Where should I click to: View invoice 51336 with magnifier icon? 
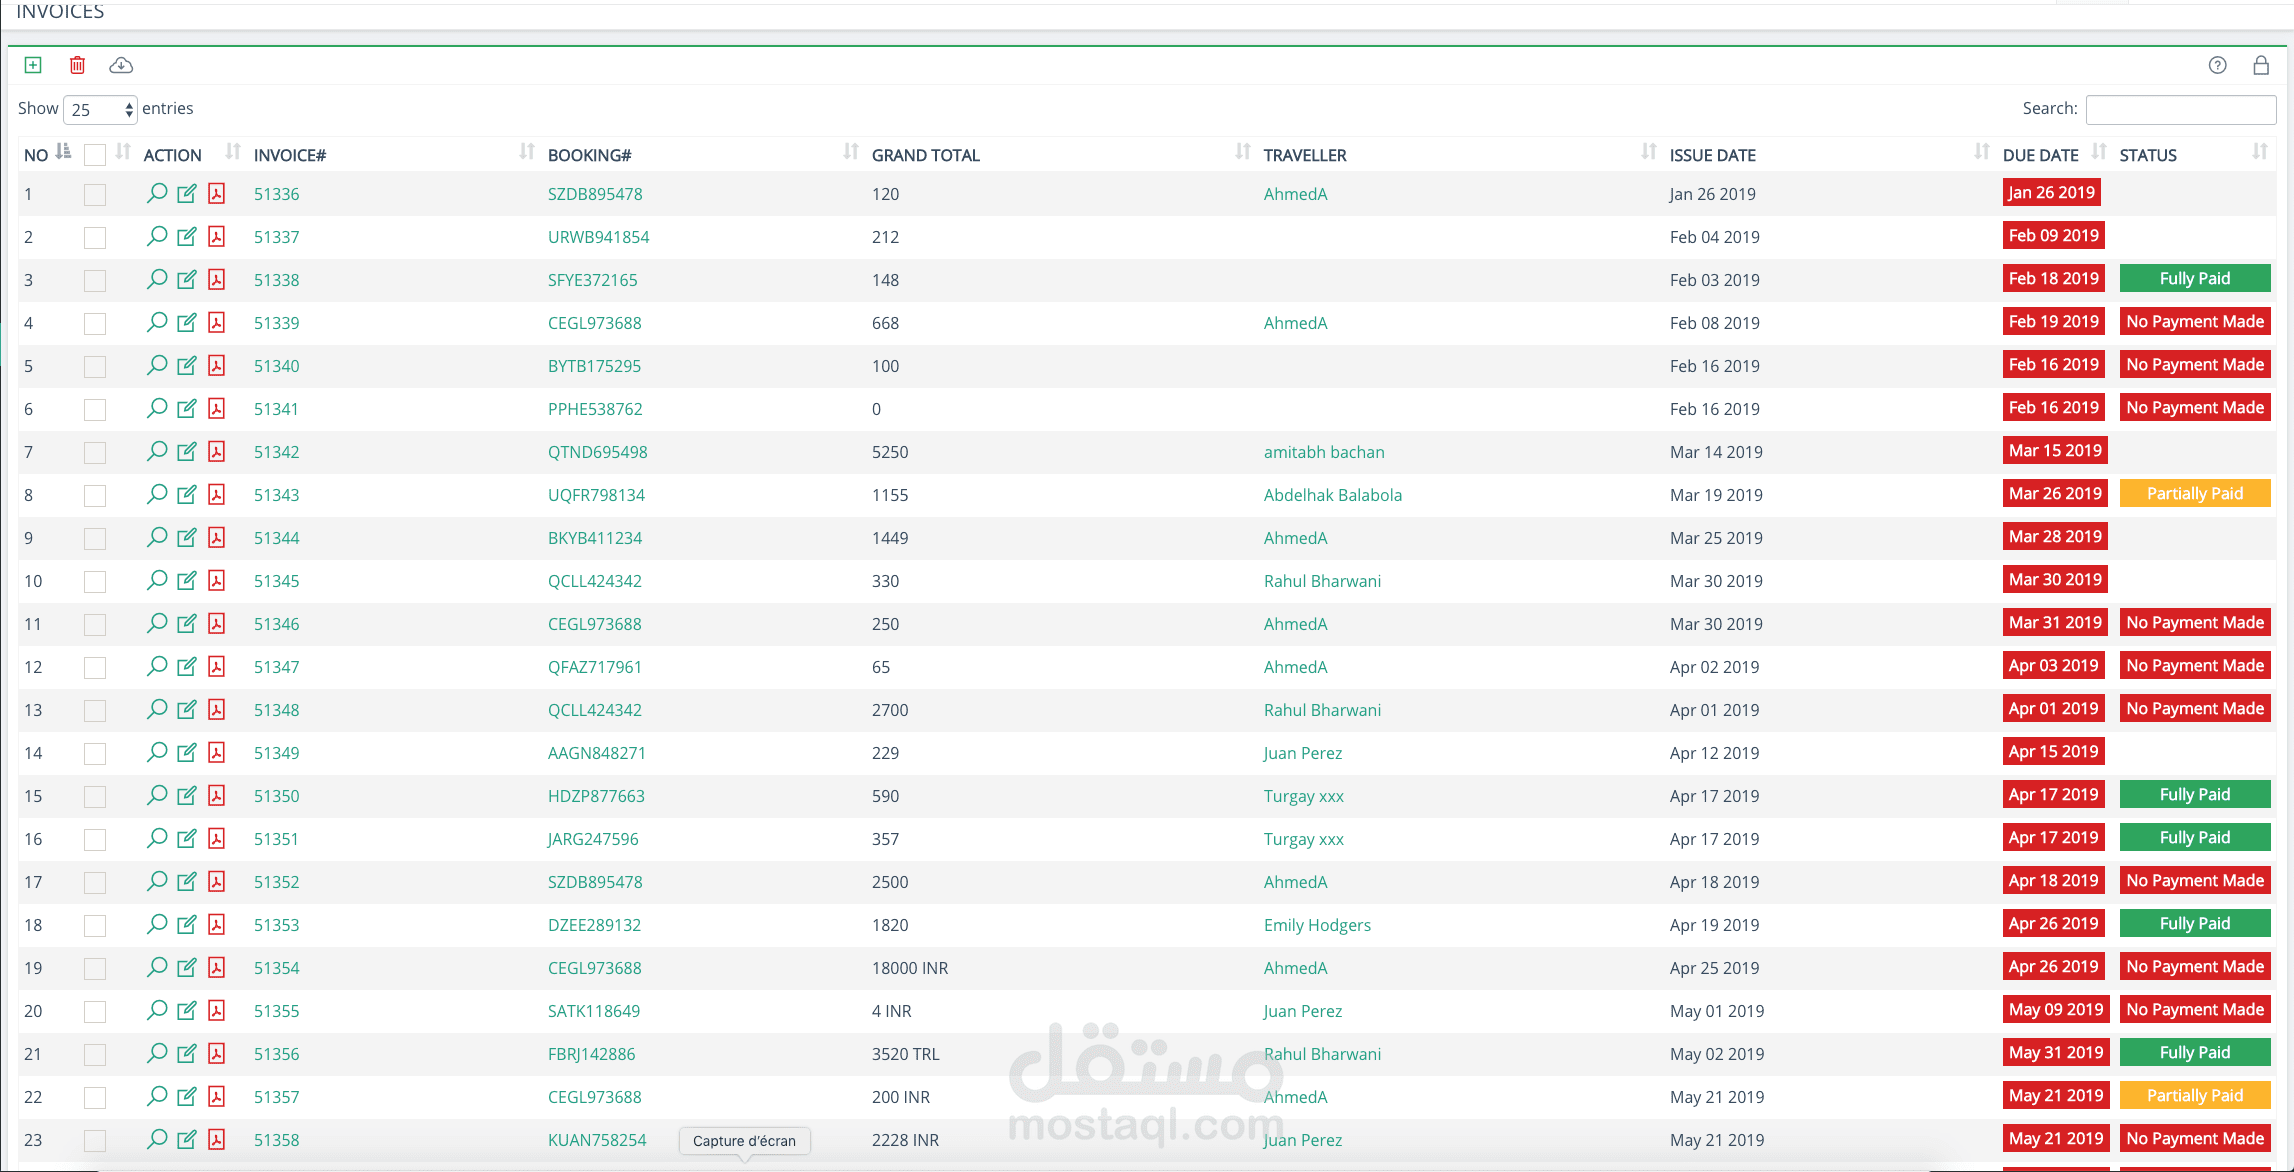click(x=157, y=193)
